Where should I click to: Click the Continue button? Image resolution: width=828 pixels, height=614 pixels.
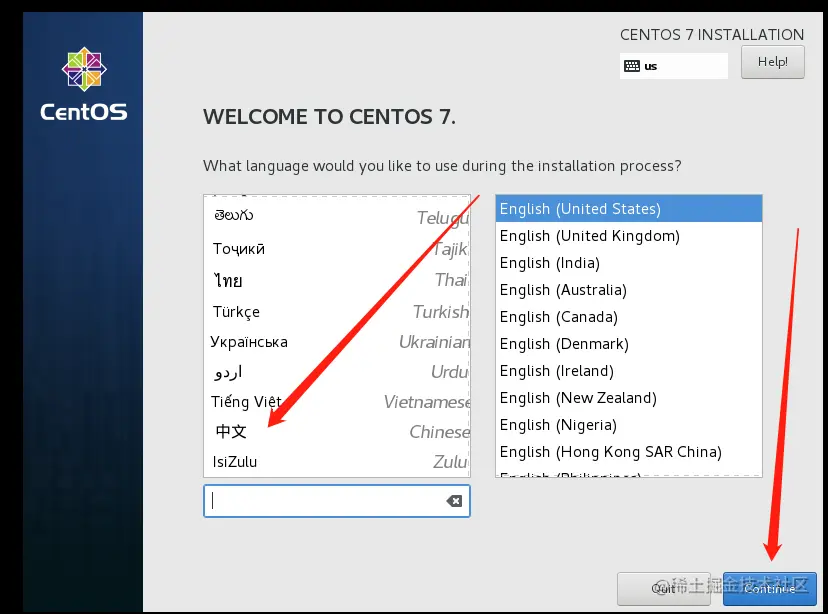click(769, 589)
